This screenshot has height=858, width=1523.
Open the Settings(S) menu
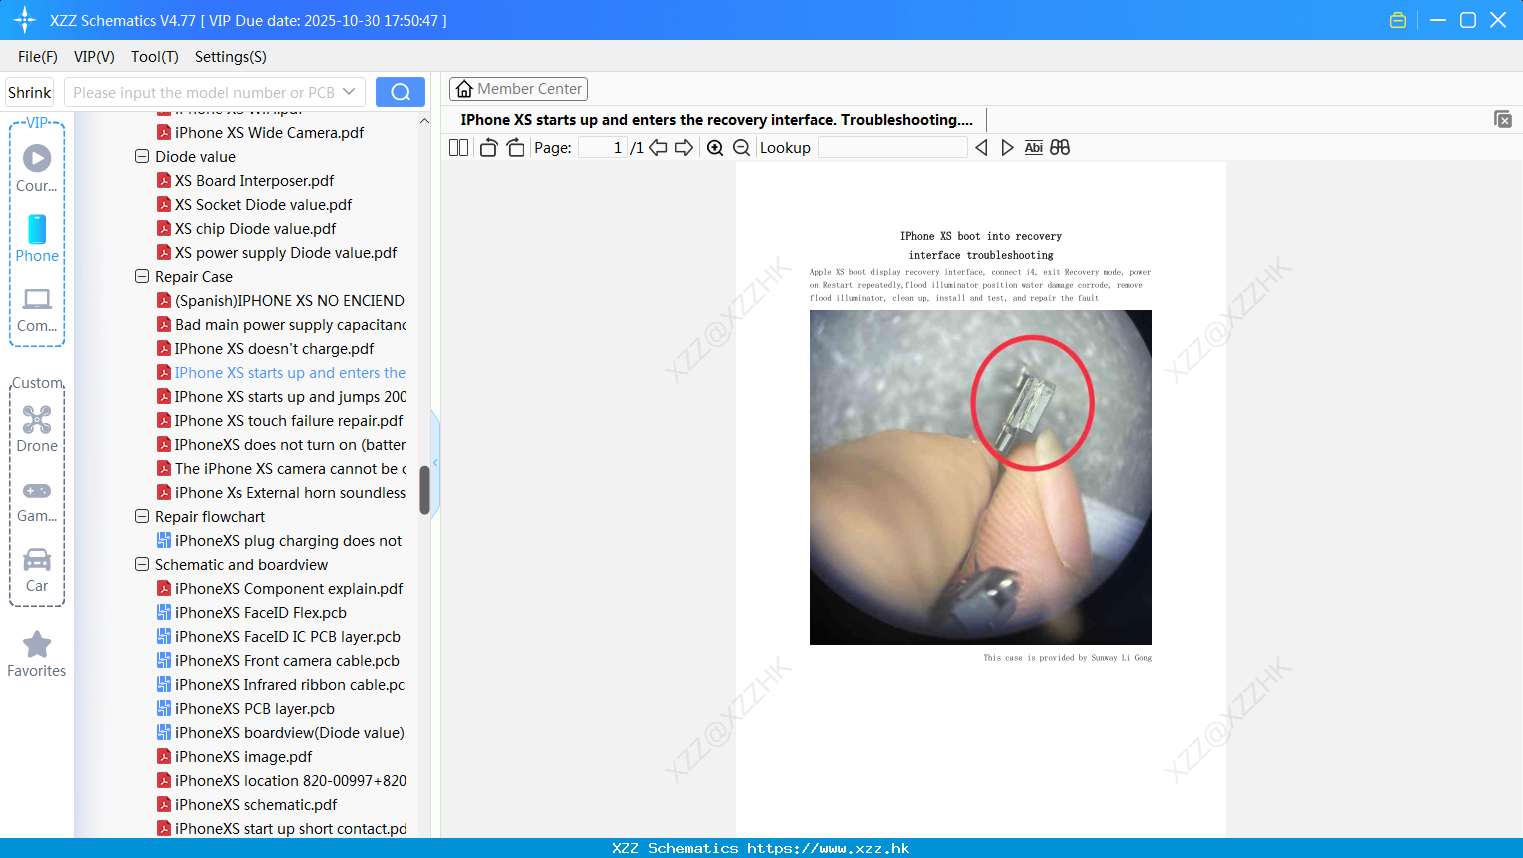(231, 57)
